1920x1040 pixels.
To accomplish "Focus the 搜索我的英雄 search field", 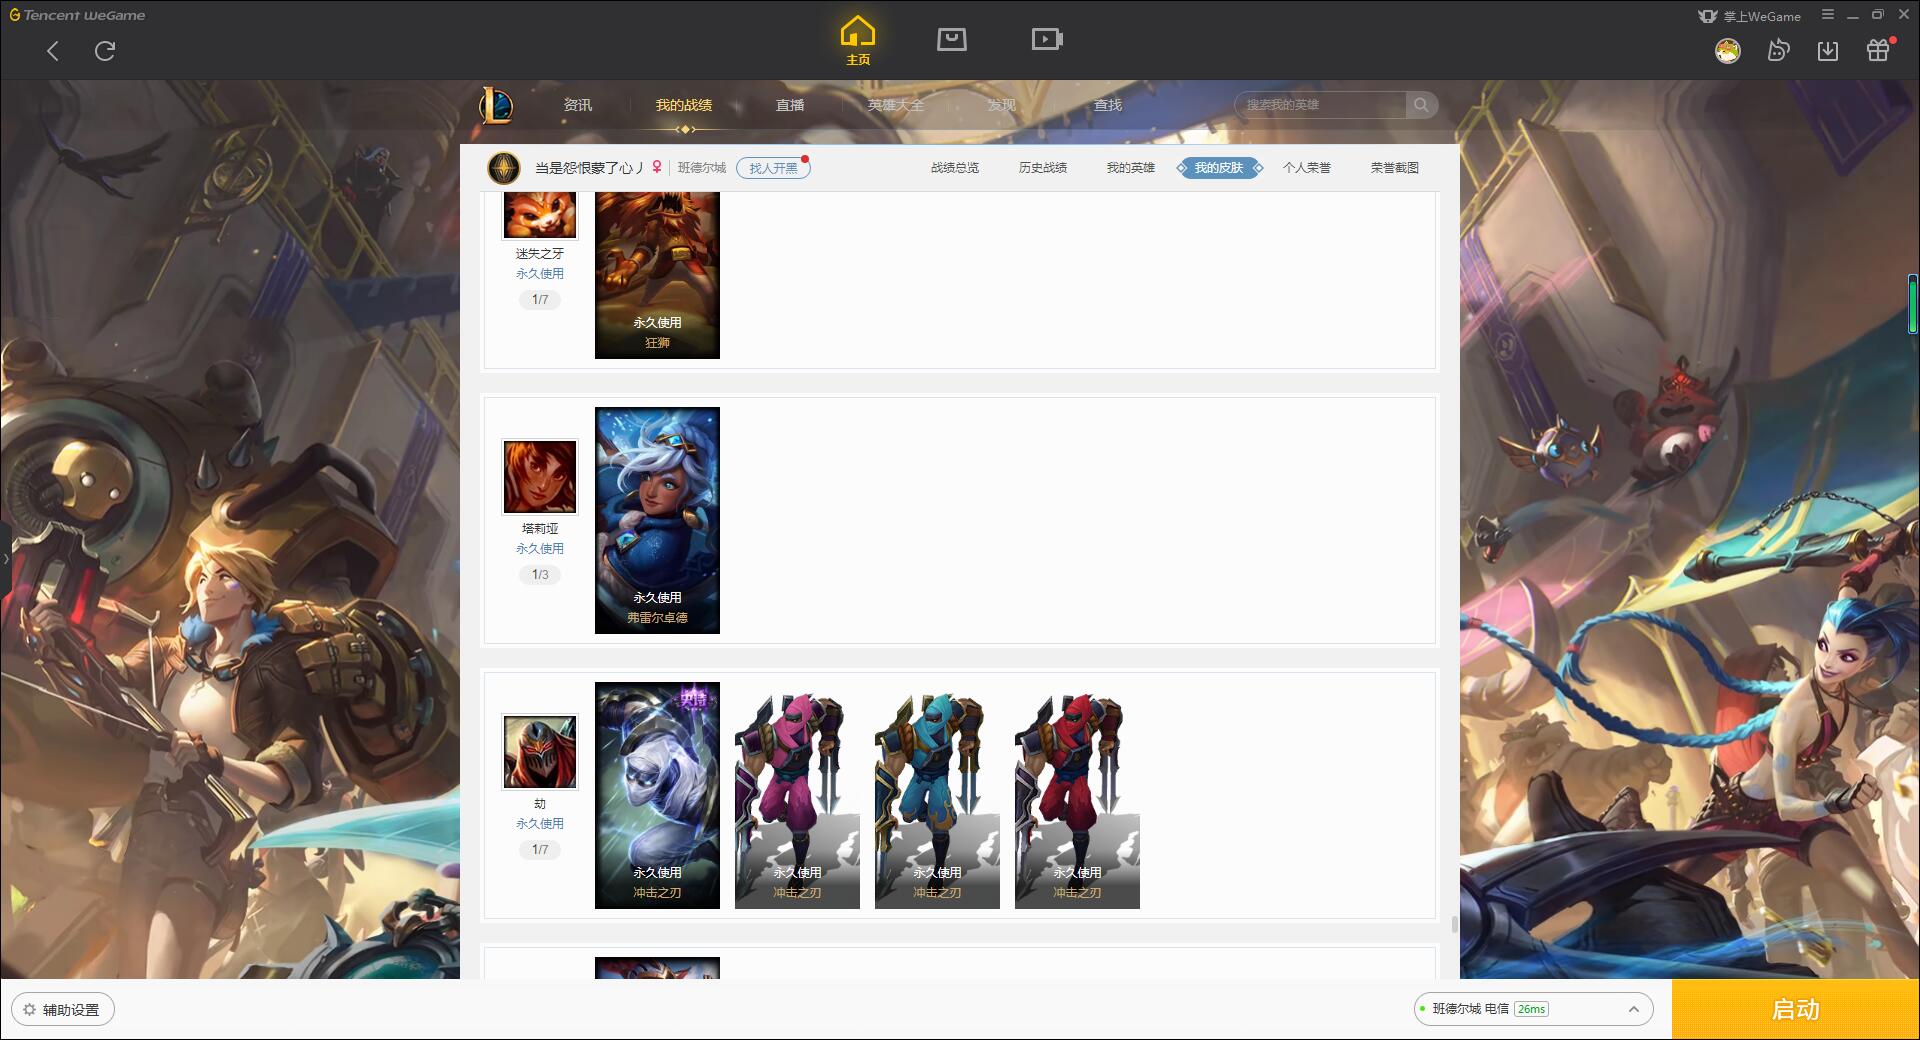I will pos(1320,105).
